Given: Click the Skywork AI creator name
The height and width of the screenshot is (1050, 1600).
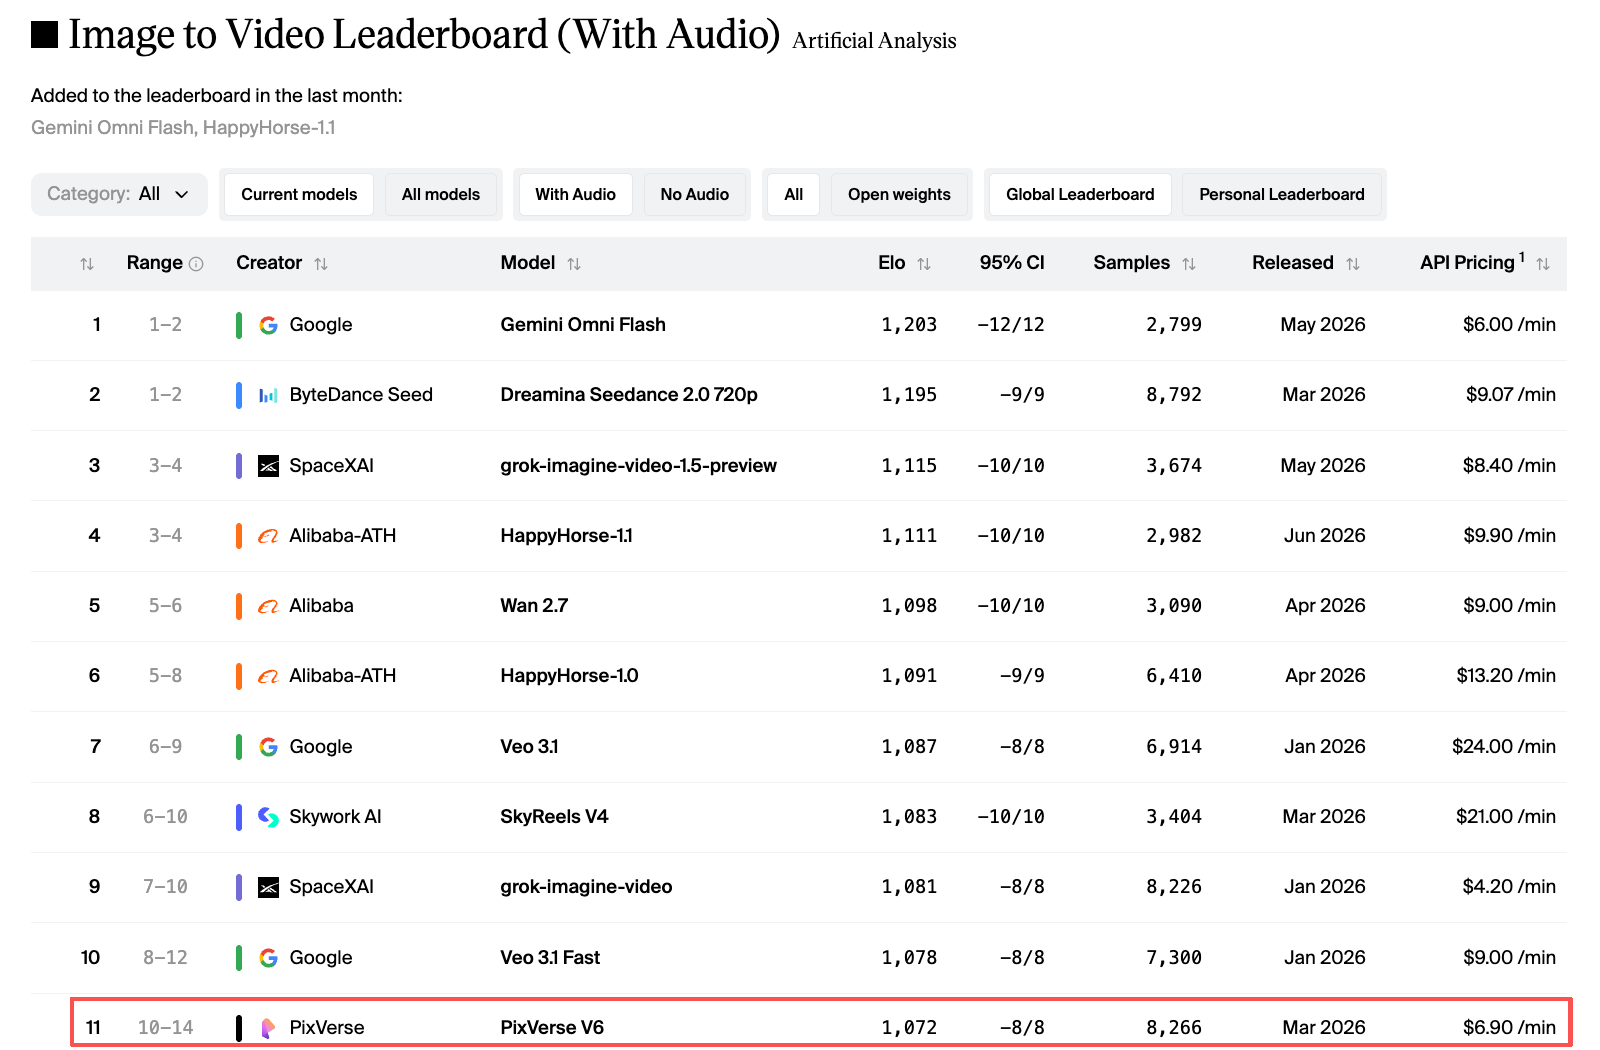Looking at the screenshot, I should 335,817.
